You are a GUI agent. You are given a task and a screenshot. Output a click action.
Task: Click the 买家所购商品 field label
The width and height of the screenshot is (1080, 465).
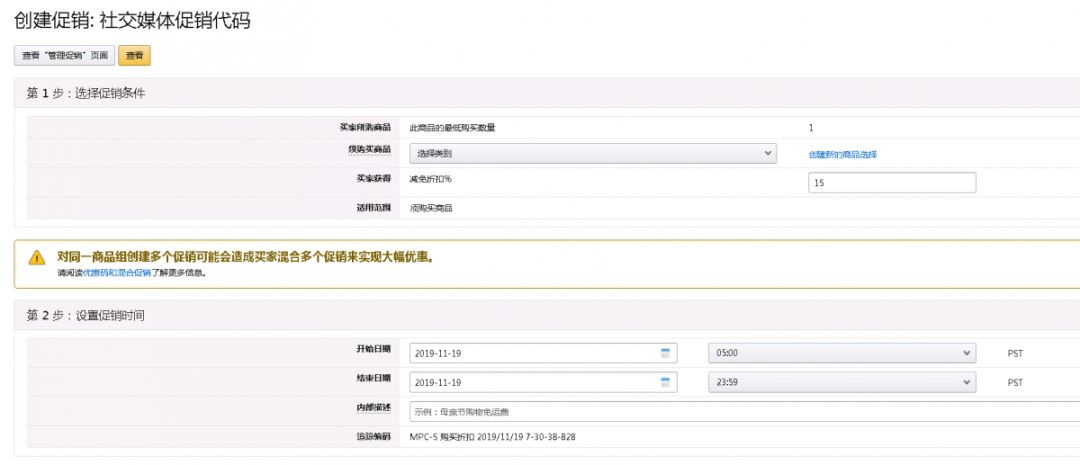(365, 127)
